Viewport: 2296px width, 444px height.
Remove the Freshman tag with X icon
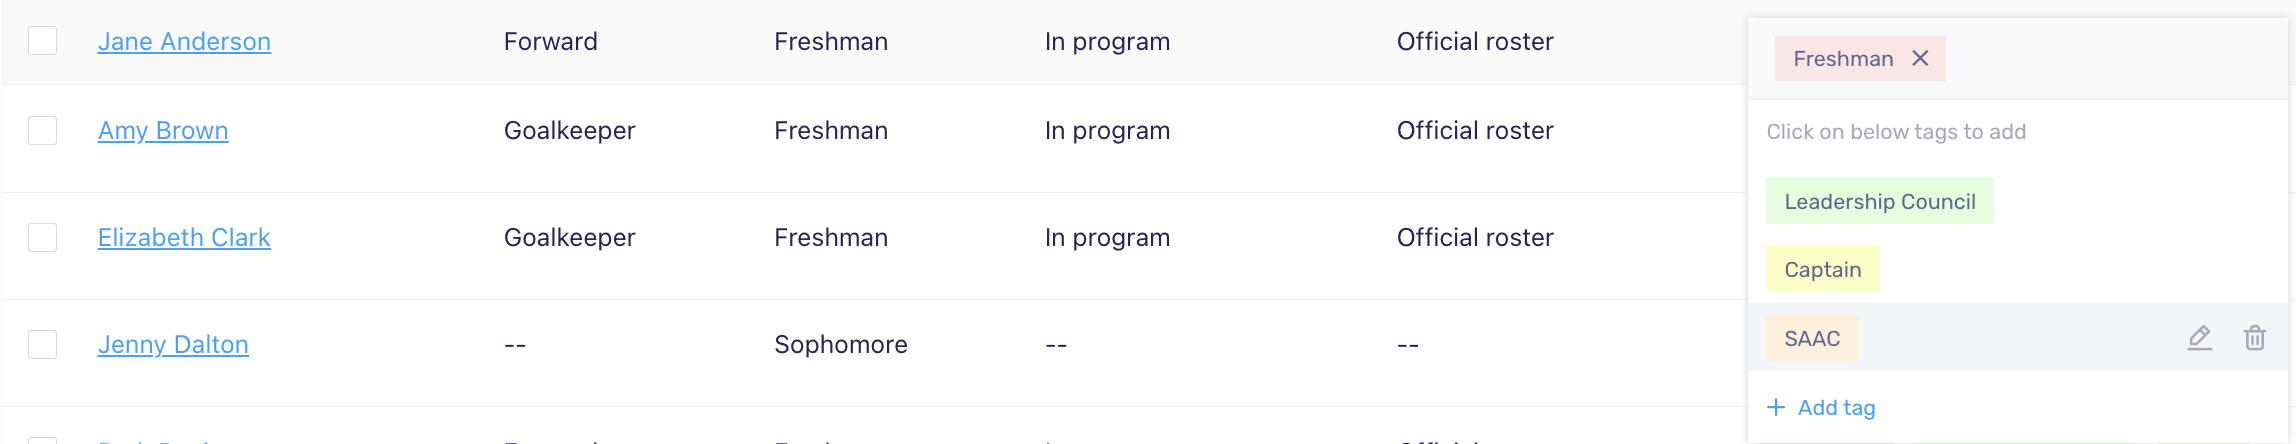pyautogui.click(x=1920, y=58)
